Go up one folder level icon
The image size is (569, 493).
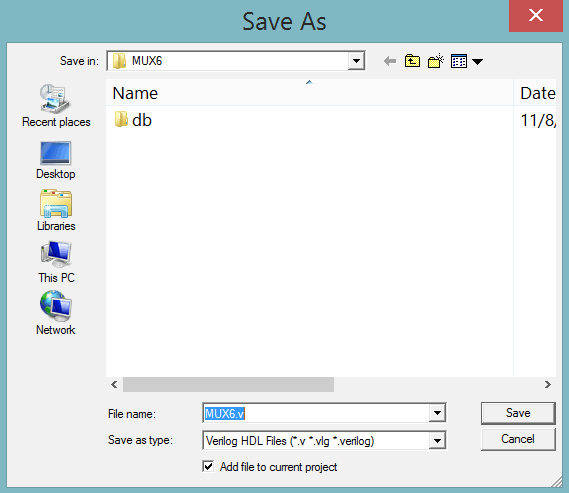click(x=412, y=61)
